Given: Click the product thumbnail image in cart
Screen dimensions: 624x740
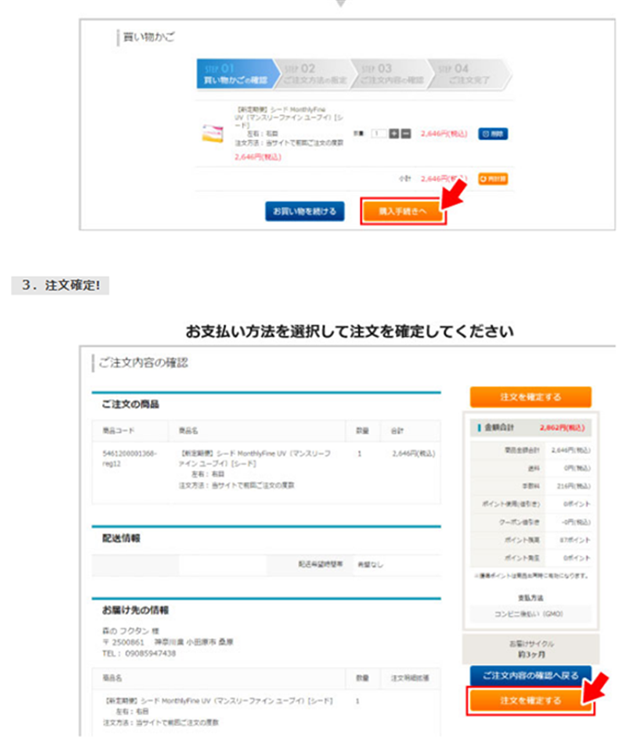Looking at the screenshot, I should 214,131.
